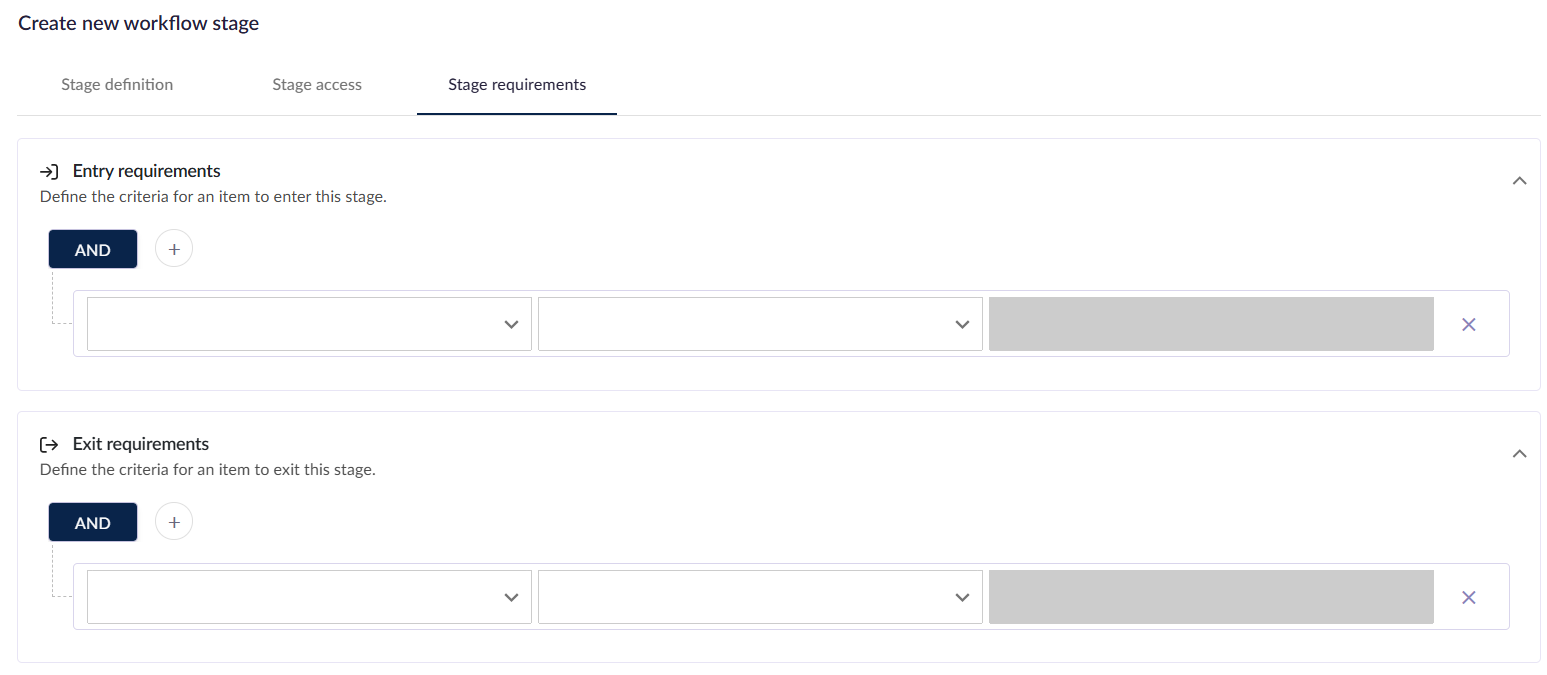The height and width of the screenshot is (675, 1547).
Task: Open the first Exit requirements field dropdown
Action: (x=308, y=596)
